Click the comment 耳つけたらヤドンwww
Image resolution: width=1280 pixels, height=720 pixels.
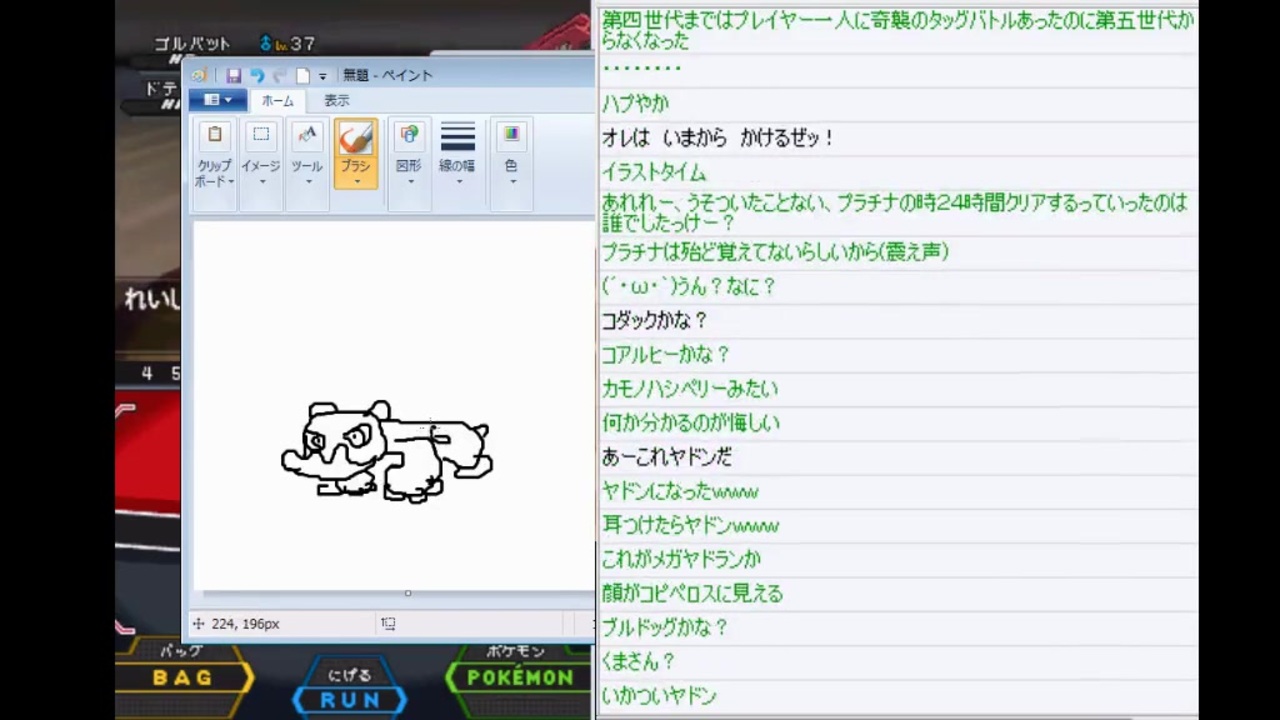click(690, 525)
